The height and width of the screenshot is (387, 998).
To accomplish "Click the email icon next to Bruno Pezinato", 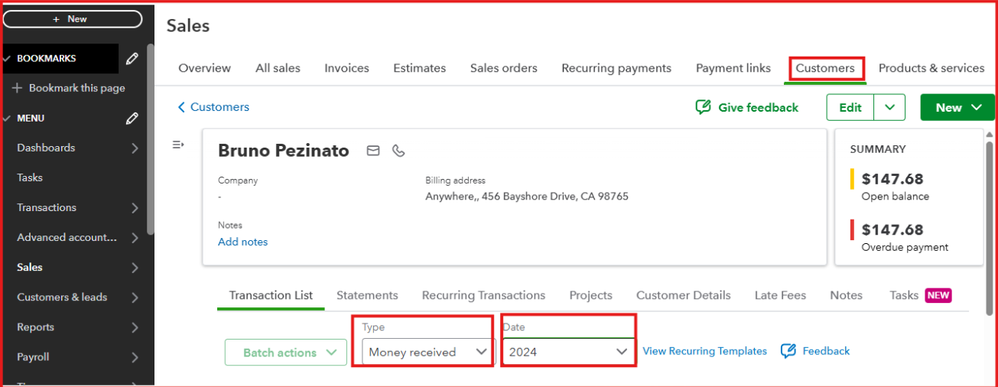I will [x=373, y=151].
